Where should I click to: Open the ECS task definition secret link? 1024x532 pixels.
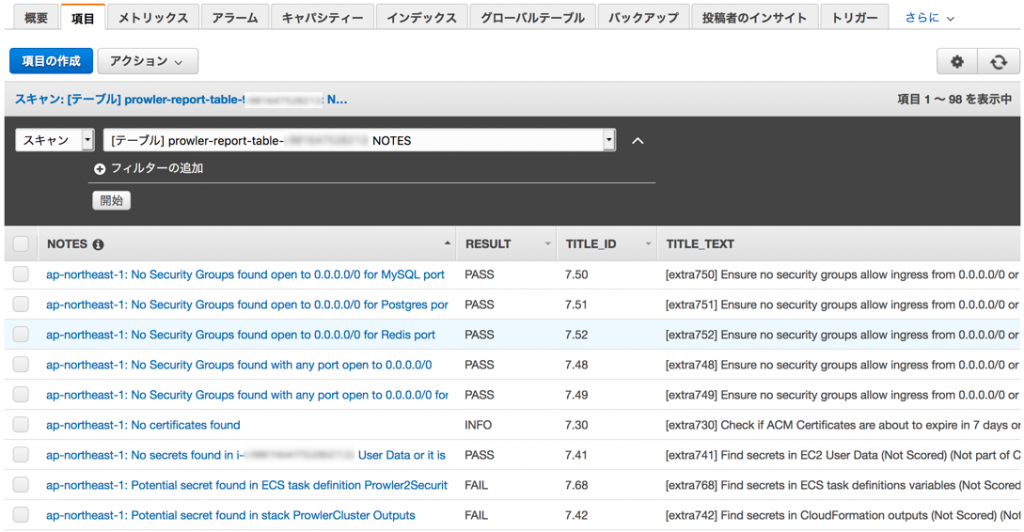(x=247, y=485)
